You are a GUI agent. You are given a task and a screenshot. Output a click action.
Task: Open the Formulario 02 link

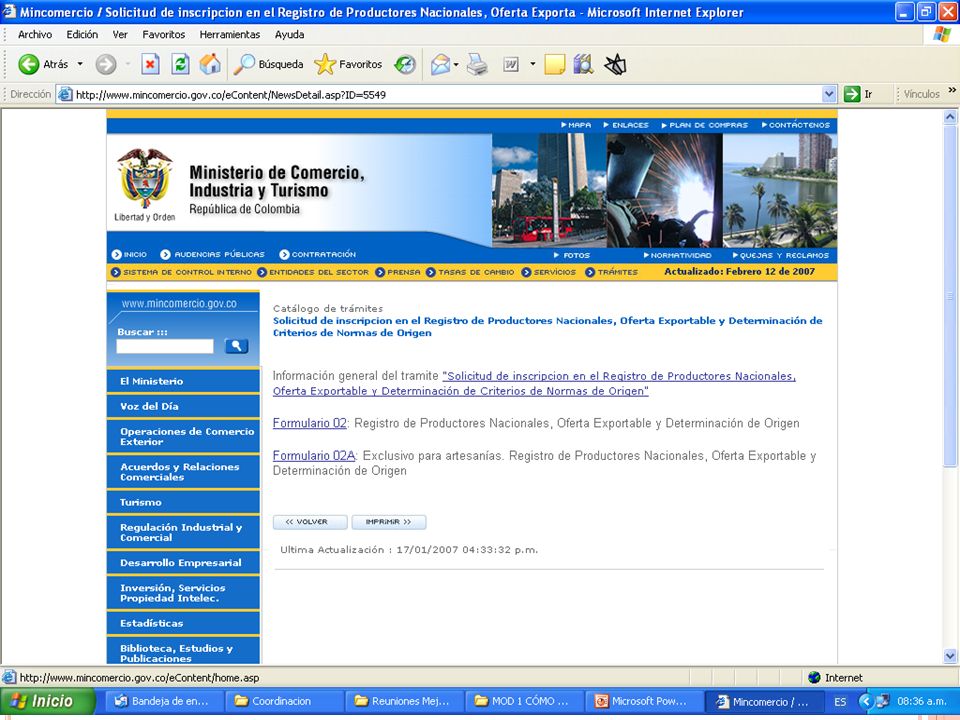click(x=310, y=423)
